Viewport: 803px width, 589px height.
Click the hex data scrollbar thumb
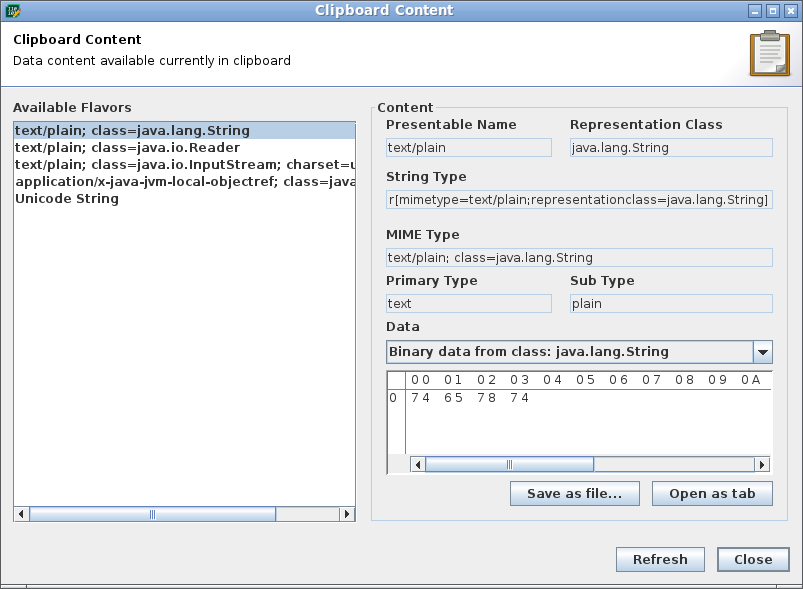508,463
